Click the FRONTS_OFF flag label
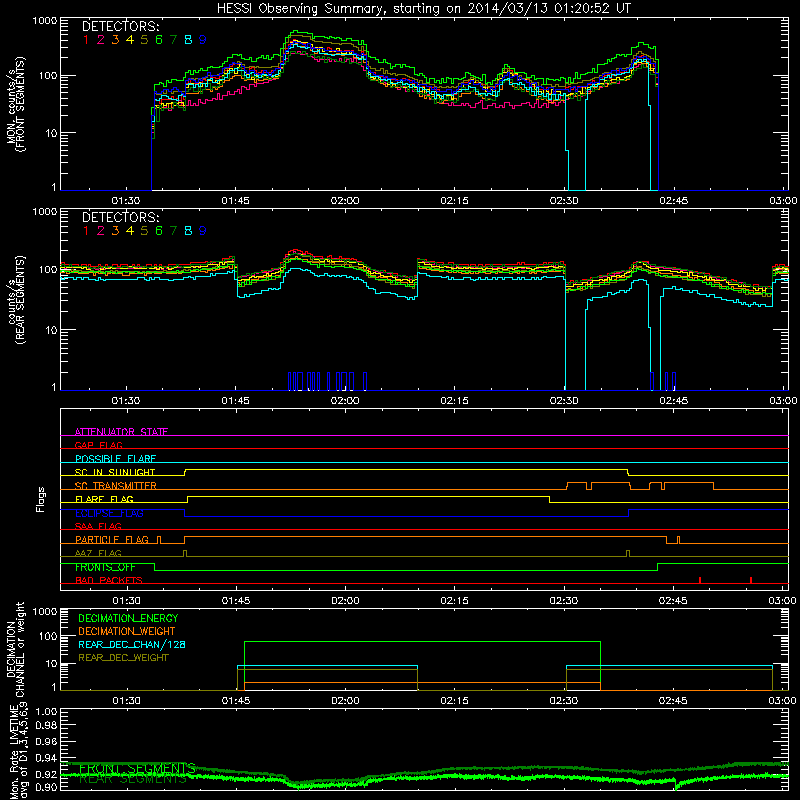This screenshot has width=800, height=800. (x=105, y=567)
